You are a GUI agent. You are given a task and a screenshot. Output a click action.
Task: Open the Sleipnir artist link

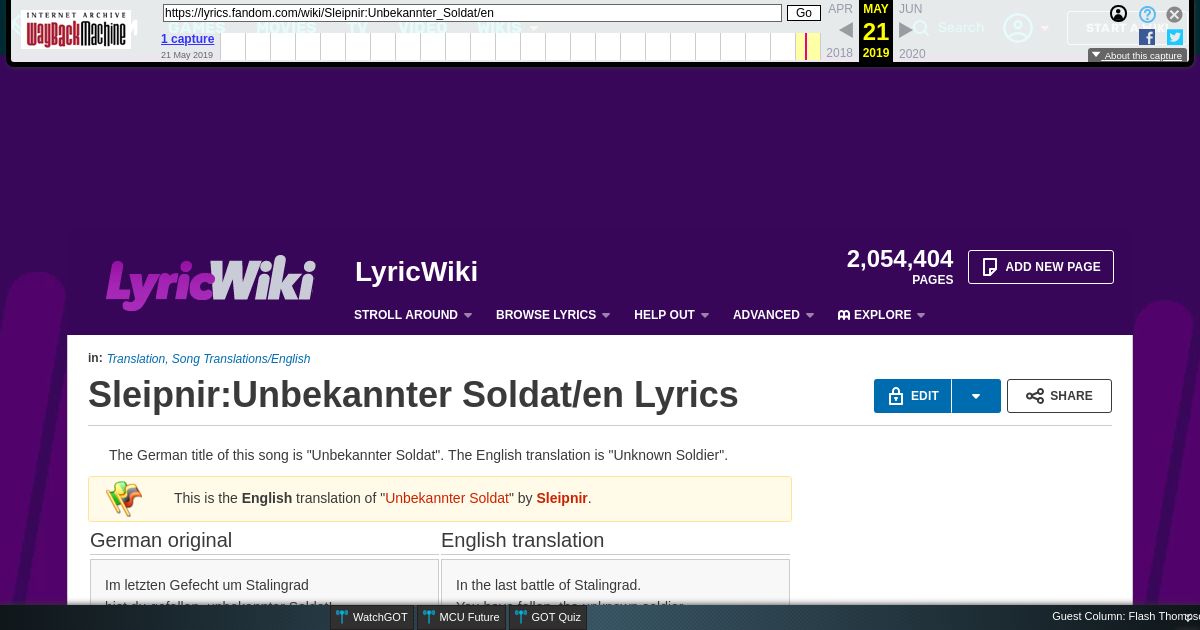tap(562, 498)
